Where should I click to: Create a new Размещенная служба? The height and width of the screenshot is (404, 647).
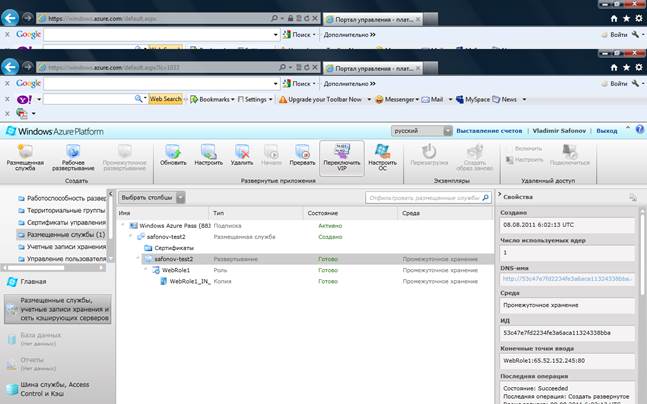point(25,157)
